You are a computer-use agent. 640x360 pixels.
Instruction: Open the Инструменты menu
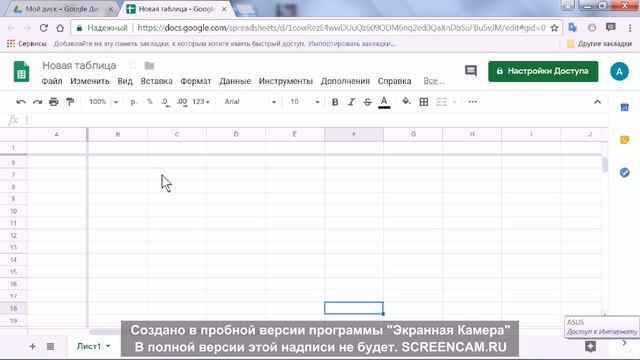click(x=286, y=81)
